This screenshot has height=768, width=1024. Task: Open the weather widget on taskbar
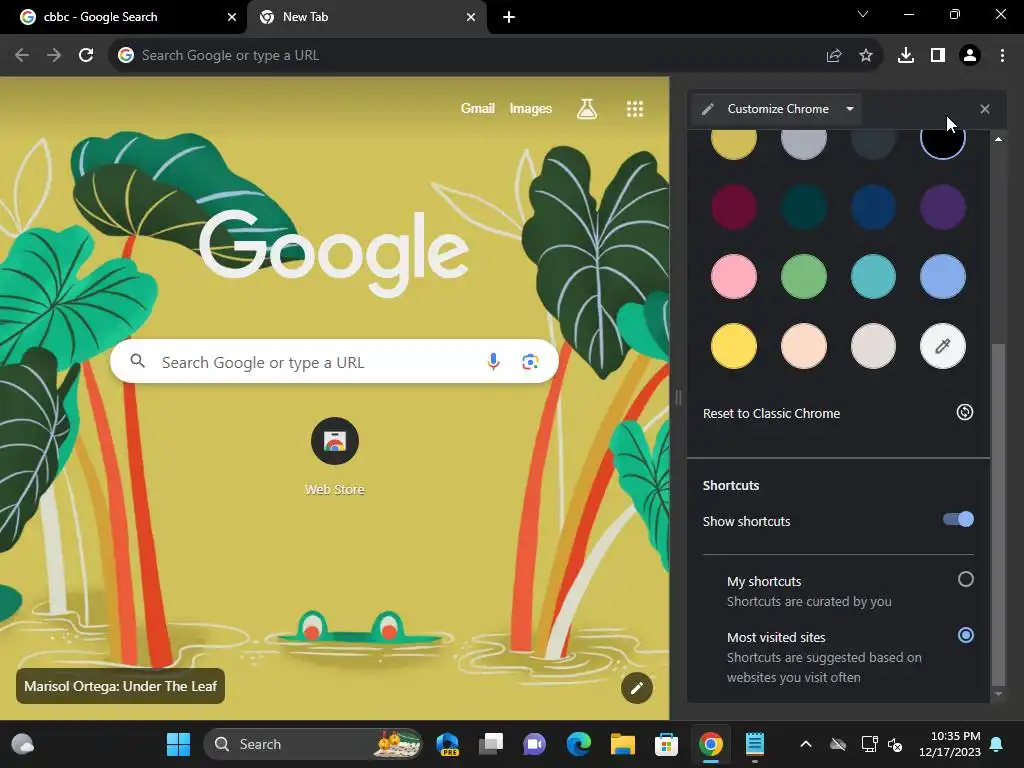[23, 744]
